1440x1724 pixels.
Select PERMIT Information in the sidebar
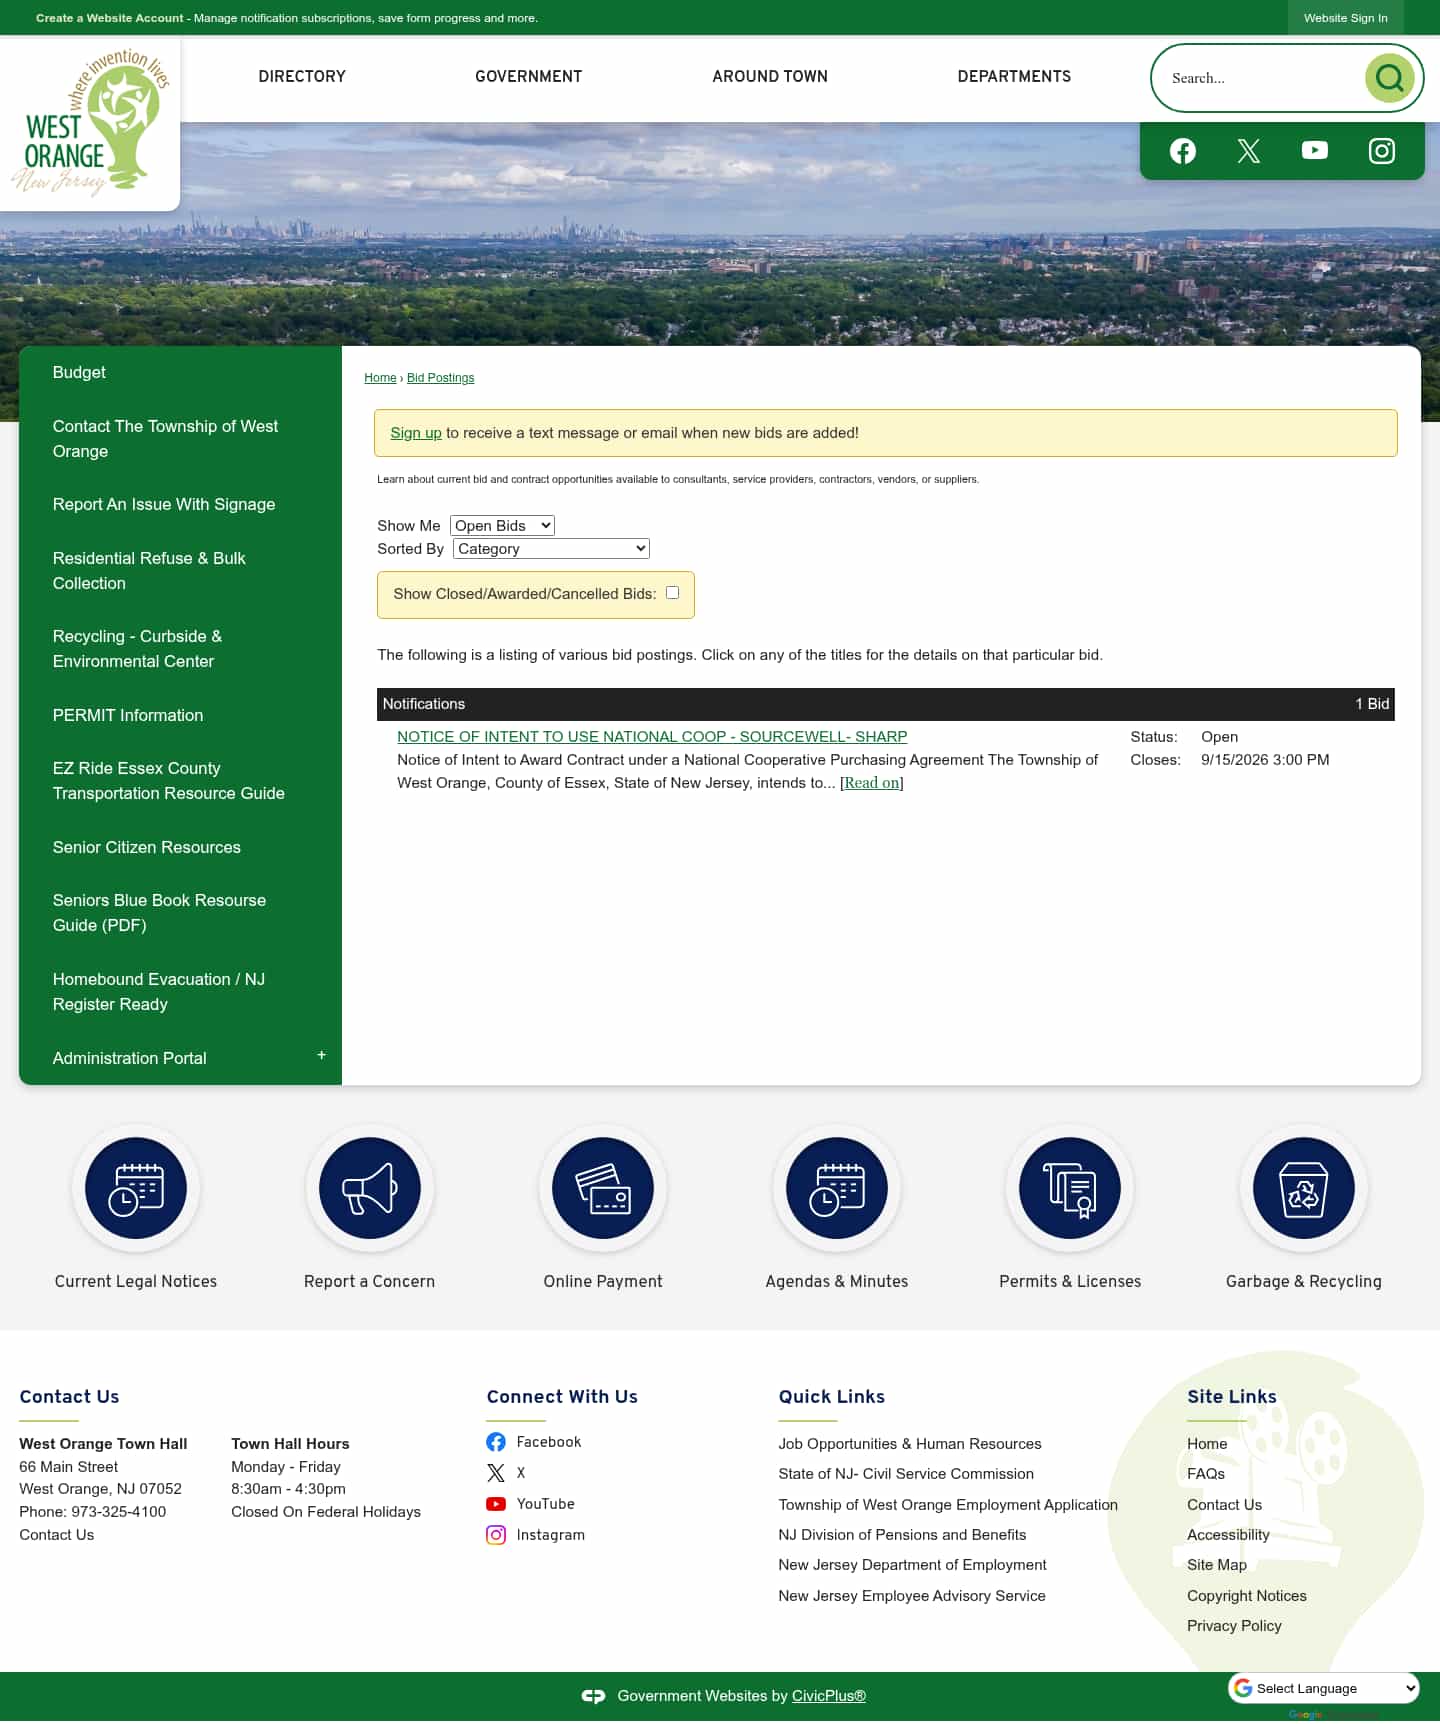pos(128,715)
